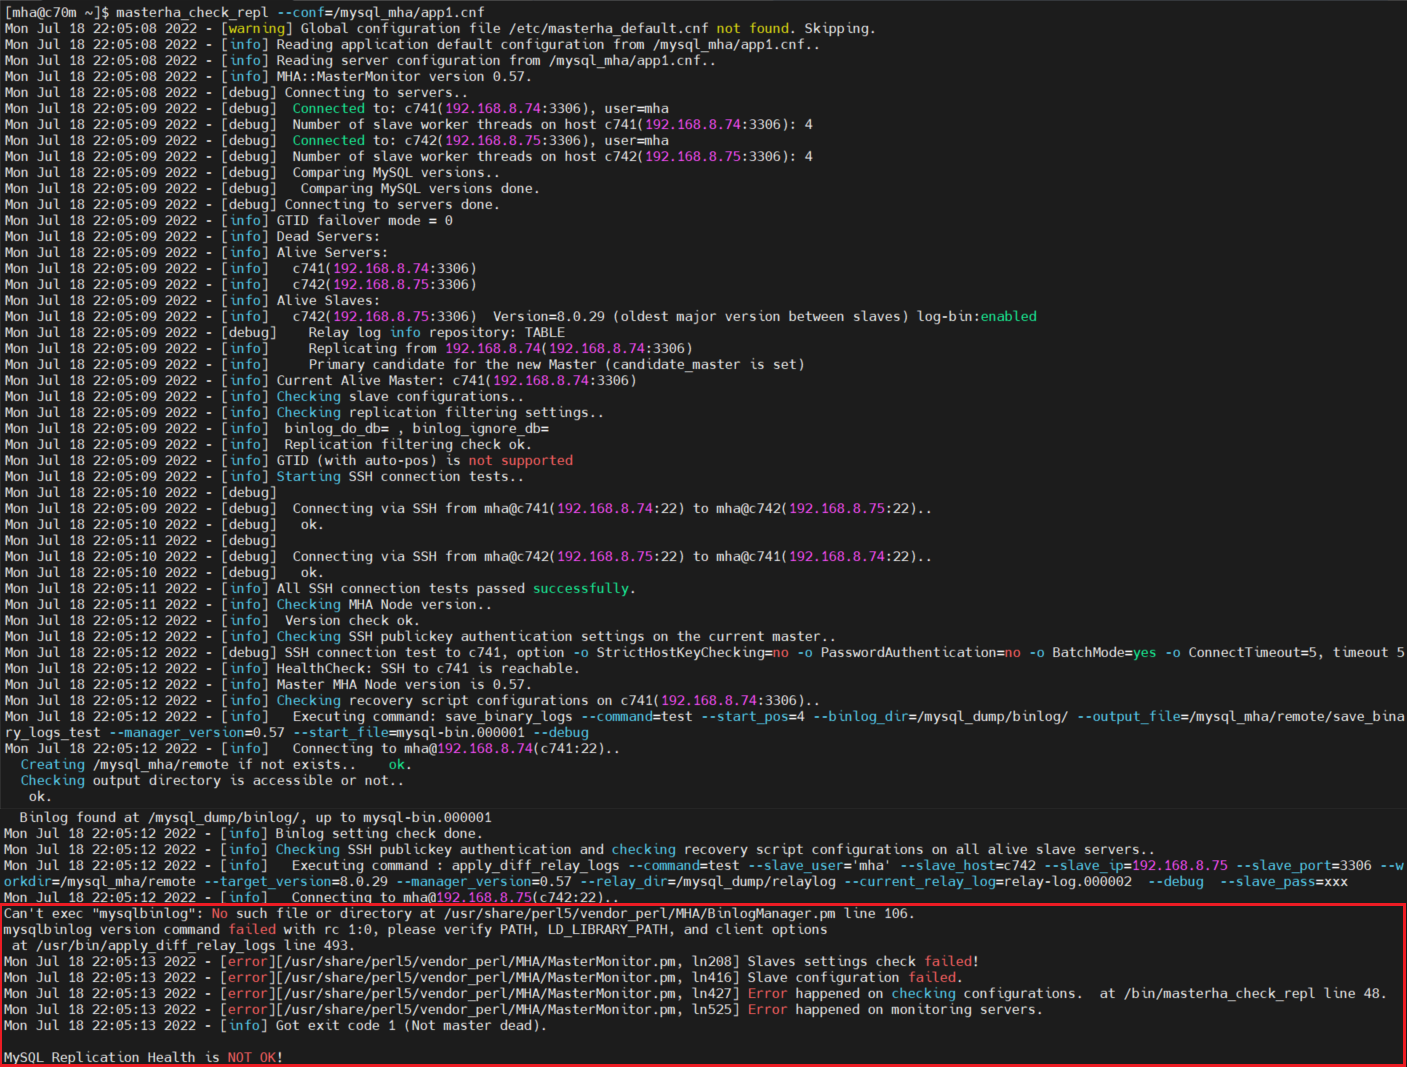Click 'Replication filtering check ok.' text
The width and height of the screenshot is (1407, 1067).
[x=408, y=444]
